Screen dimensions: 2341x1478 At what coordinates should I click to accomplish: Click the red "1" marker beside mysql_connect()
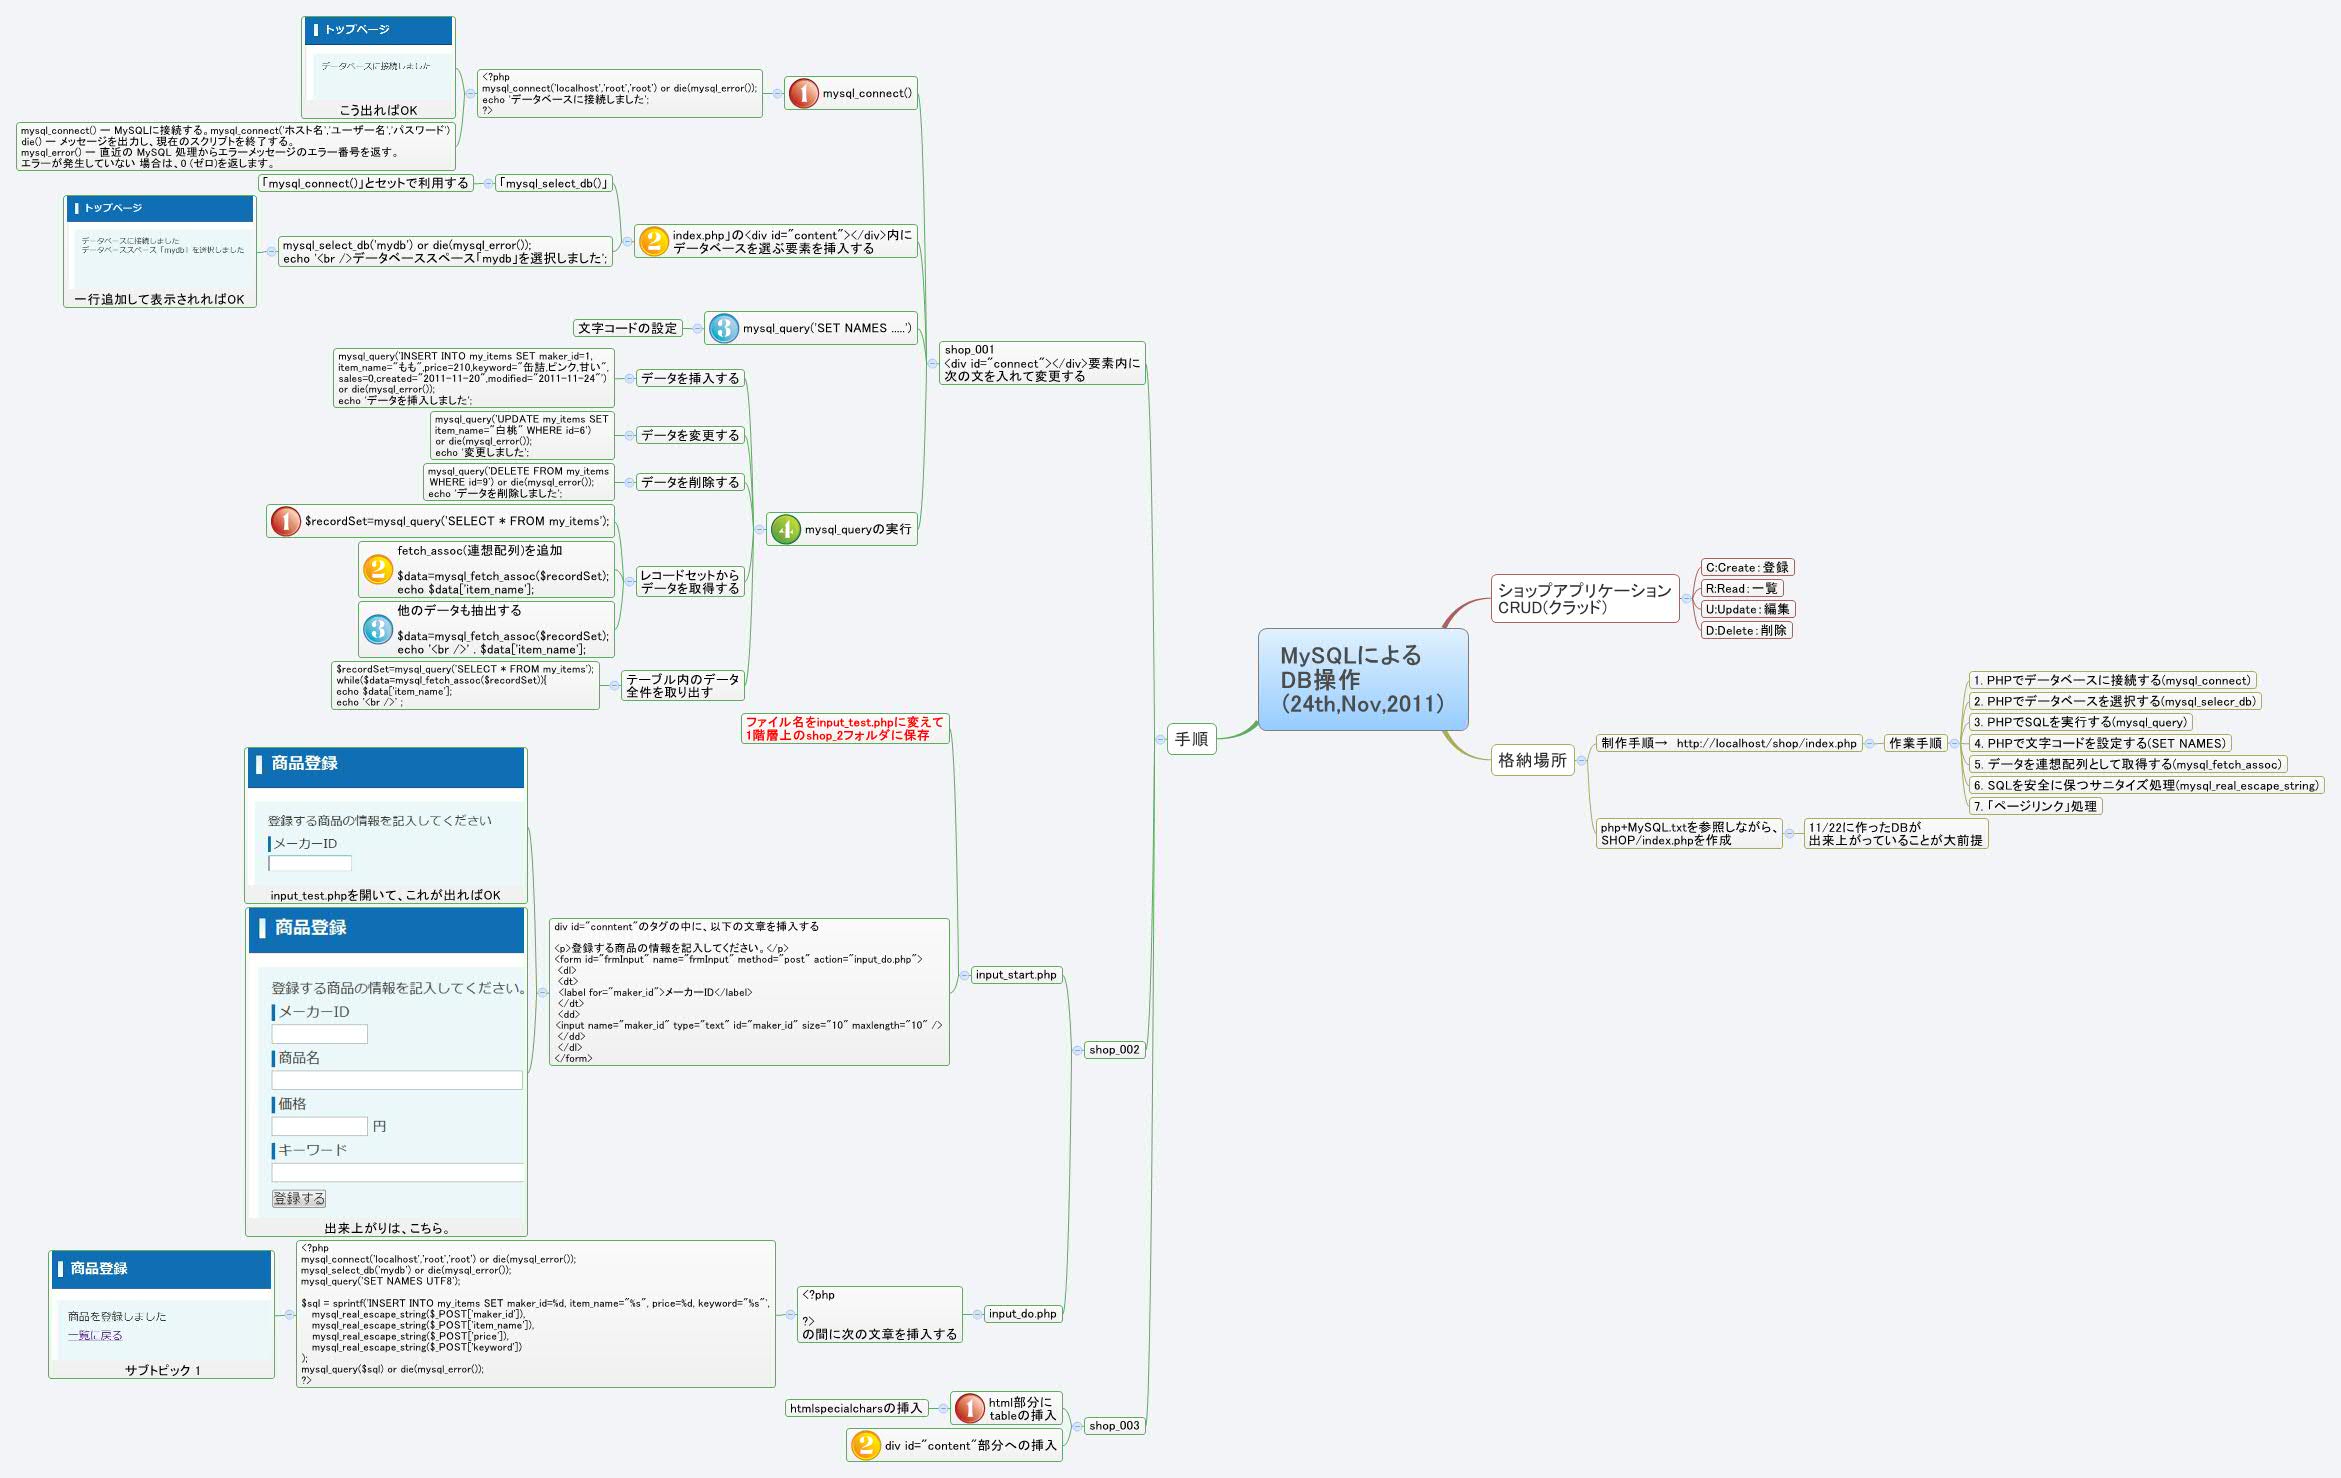(803, 92)
